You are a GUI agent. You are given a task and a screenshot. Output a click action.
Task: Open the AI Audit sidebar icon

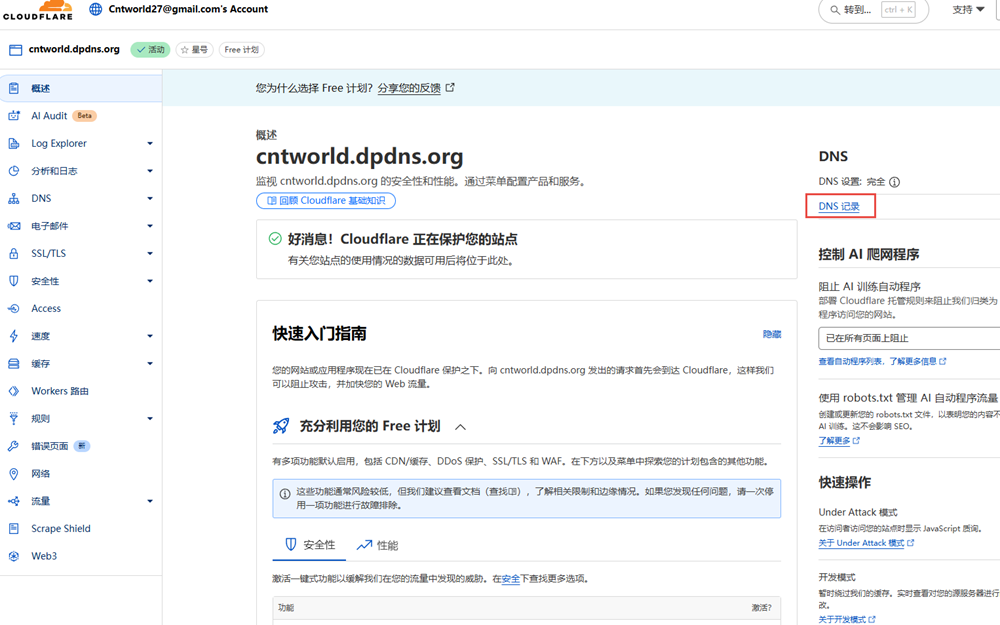(13, 115)
